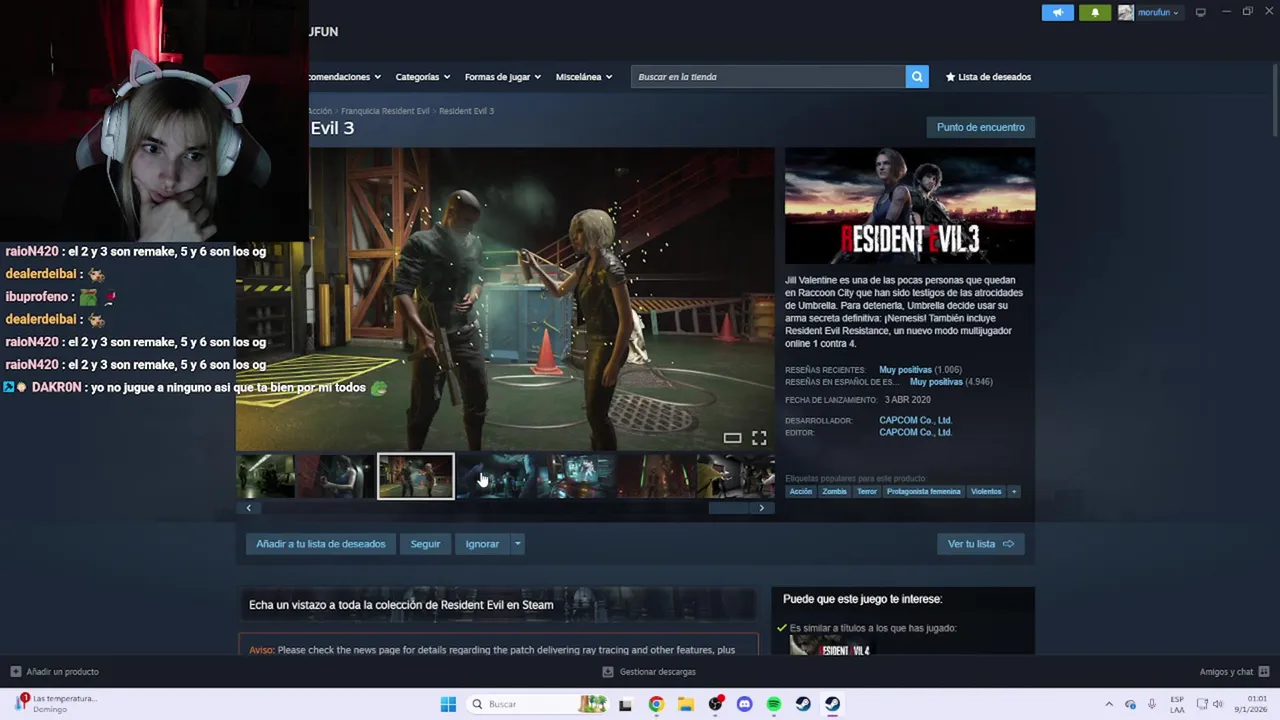The height and width of the screenshot is (720, 1280).
Task: Click fullscreen icon on the screenshot viewer
Action: point(759,438)
